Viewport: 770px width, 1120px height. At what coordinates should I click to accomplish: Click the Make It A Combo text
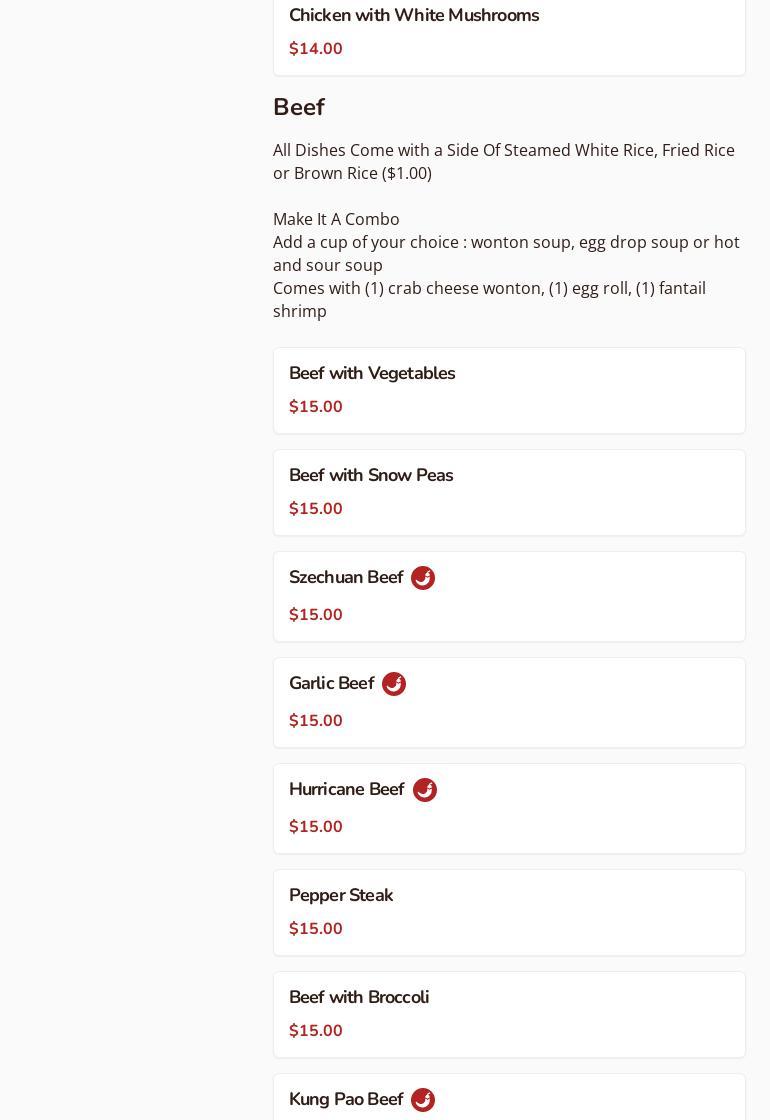(x=336, y=219)
